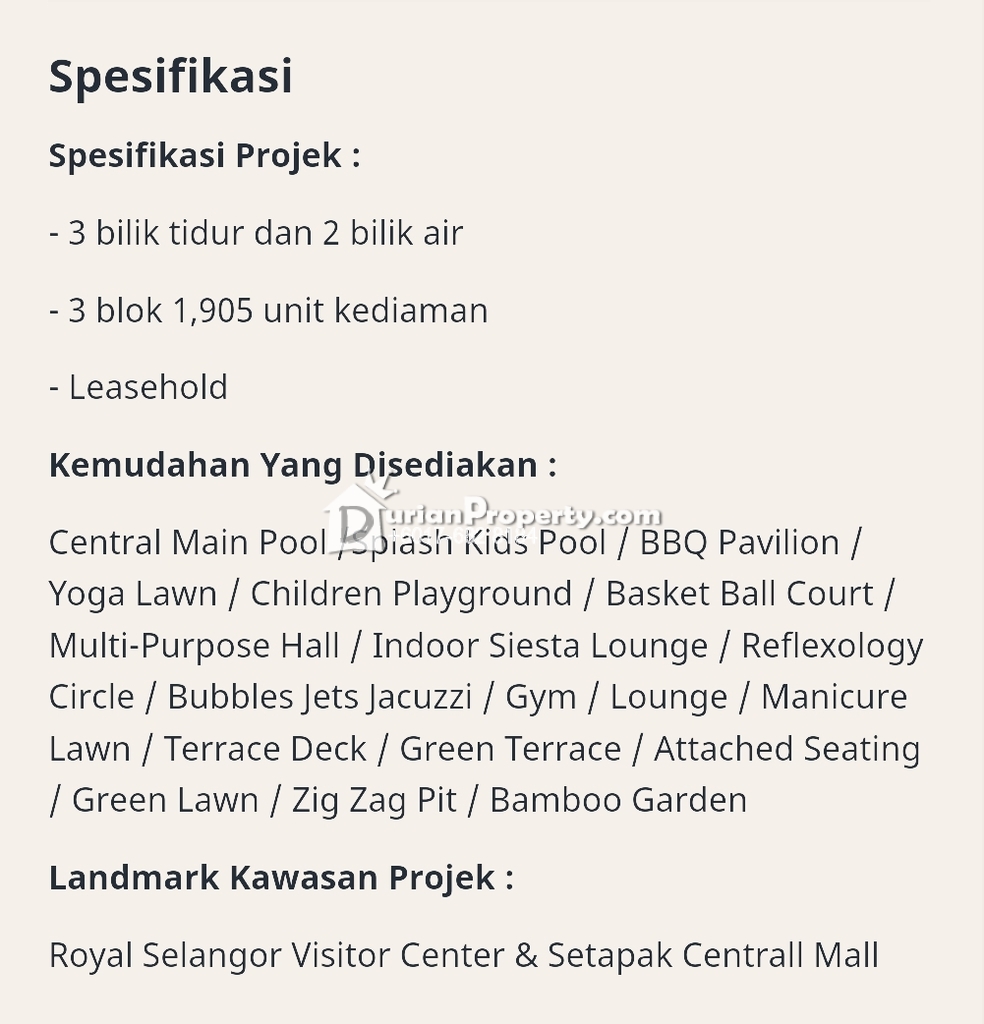Click the Multi-Purpose Hall text
This screenshot has height=1024, width=984.
(x=194, y=647)
